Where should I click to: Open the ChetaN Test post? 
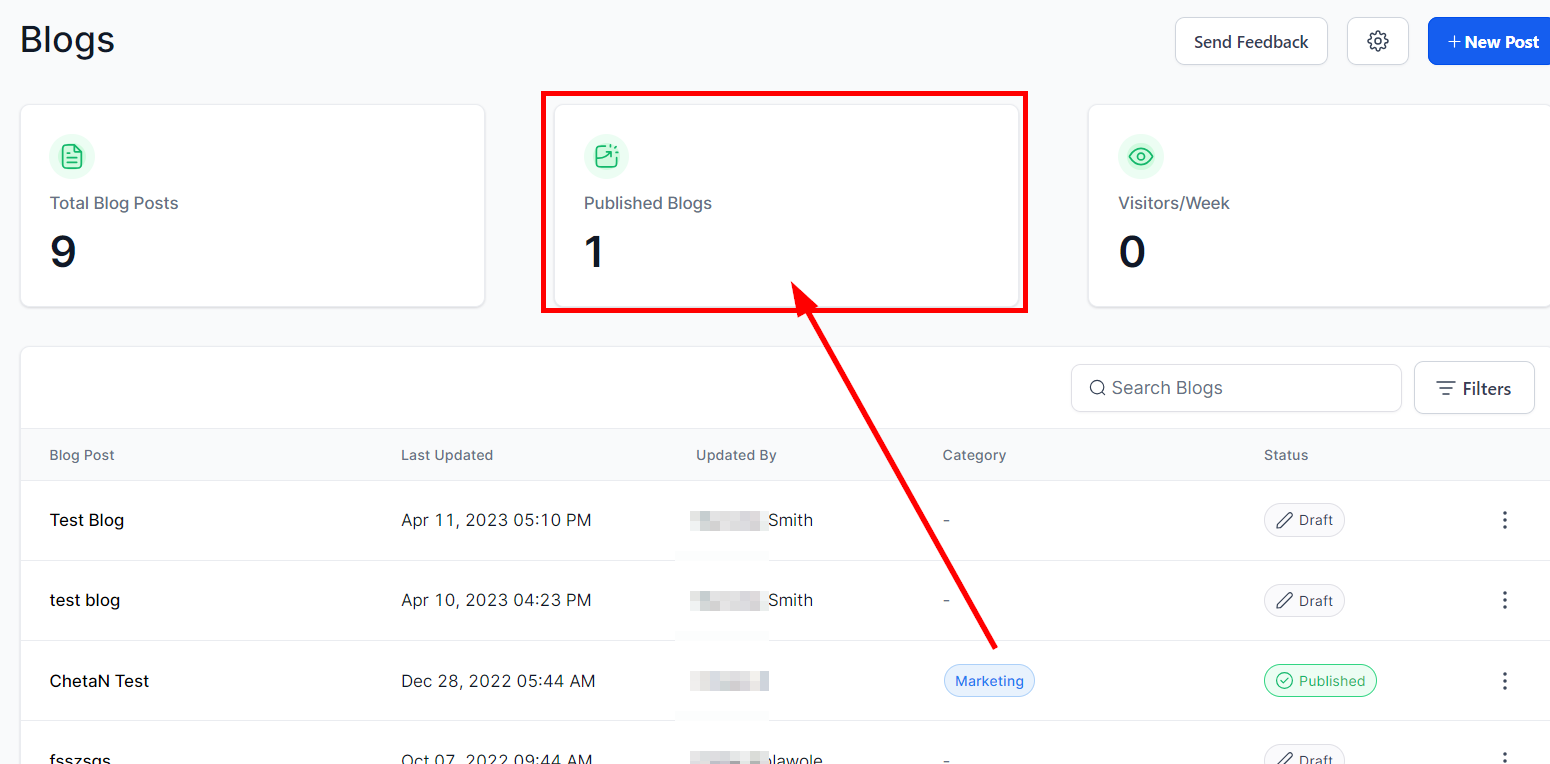tap(99, 681)
